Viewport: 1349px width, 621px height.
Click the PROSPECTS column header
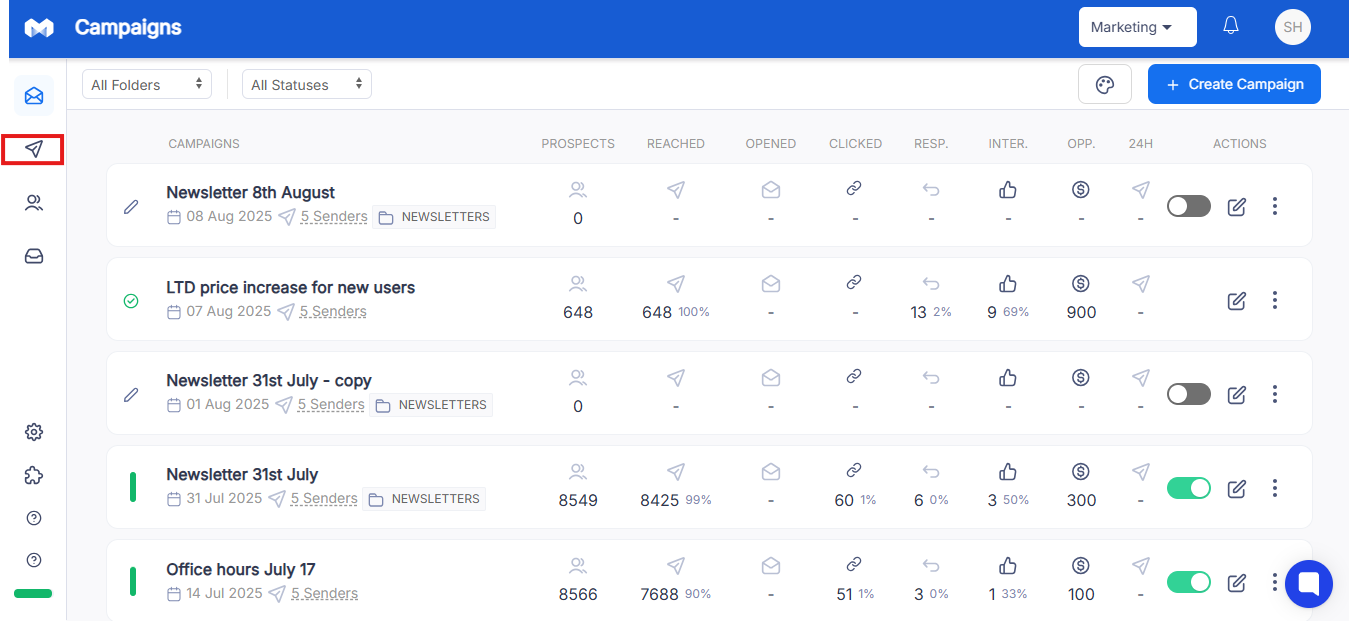(x=578, y=144)
